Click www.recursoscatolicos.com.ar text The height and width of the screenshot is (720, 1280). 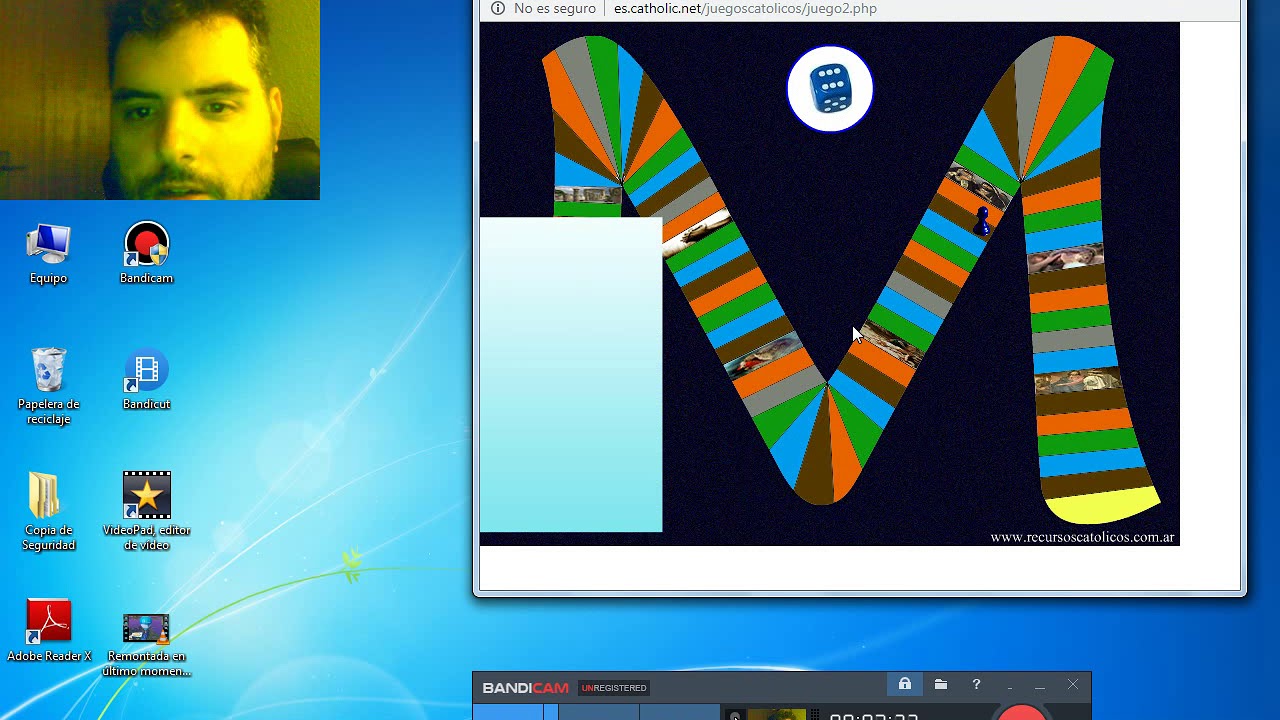(1082, 537)
